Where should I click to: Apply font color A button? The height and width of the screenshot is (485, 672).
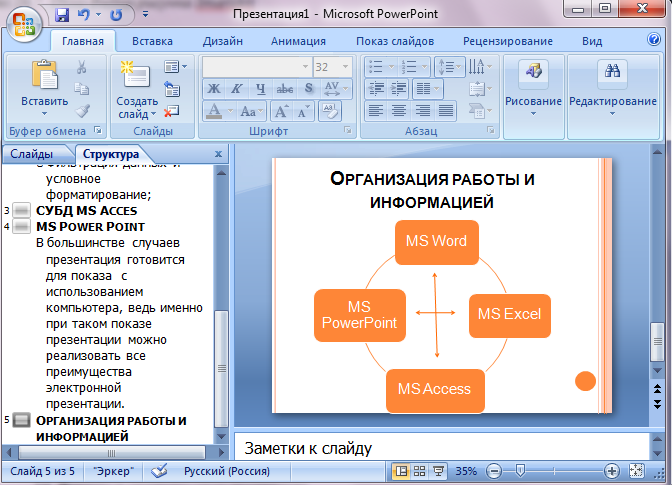(x=214, y=111)
